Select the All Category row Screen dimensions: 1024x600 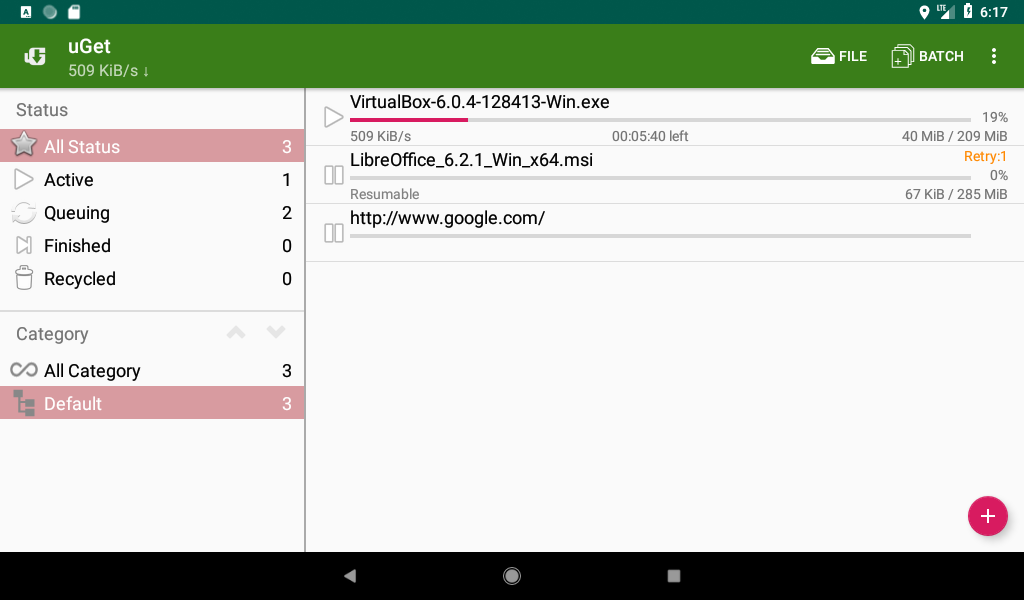tap(152, 370)
